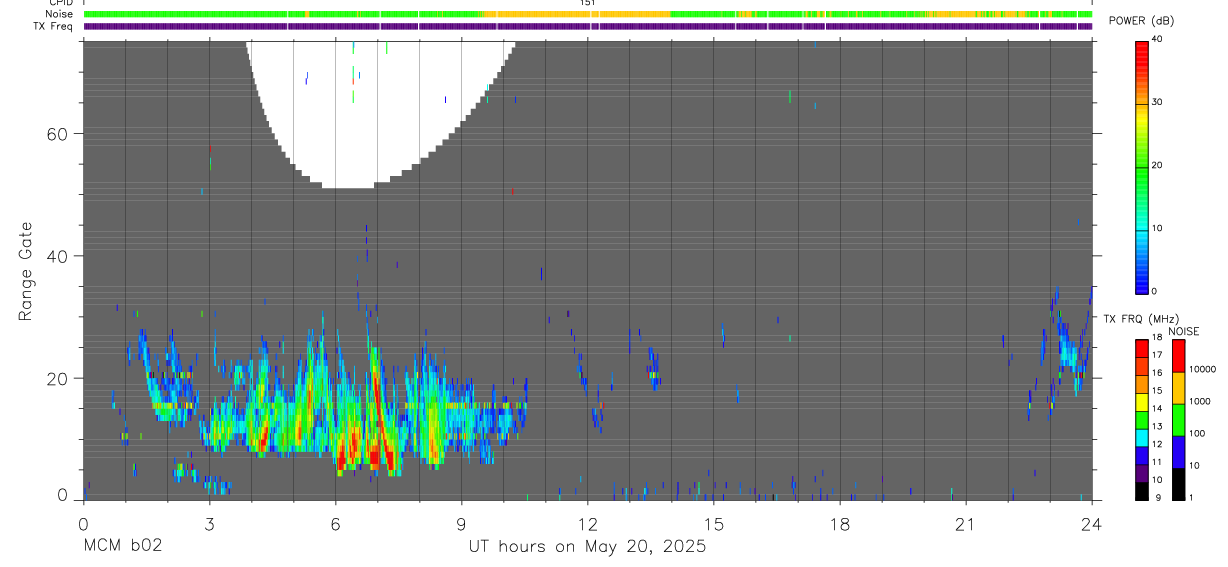Click the 24 hour label on axis
Screen dimensions: 1228x567
(1092, 523)
